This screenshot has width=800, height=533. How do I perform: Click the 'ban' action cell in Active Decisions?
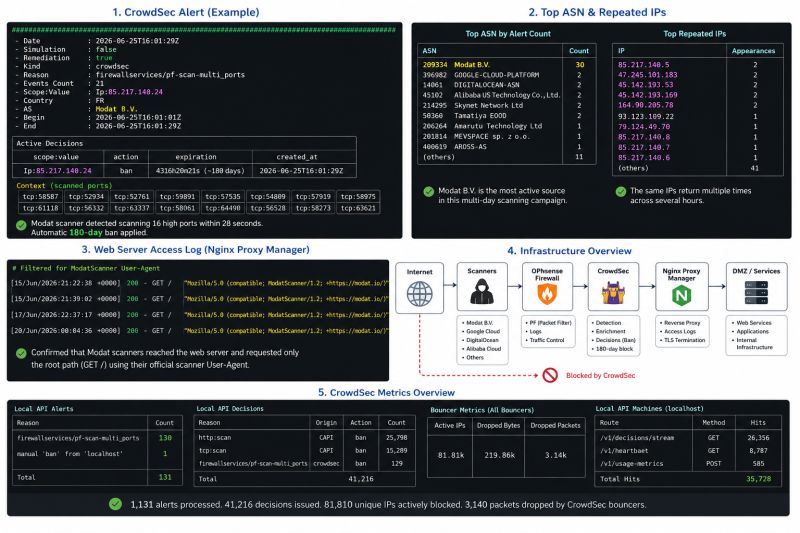[126, 171]
